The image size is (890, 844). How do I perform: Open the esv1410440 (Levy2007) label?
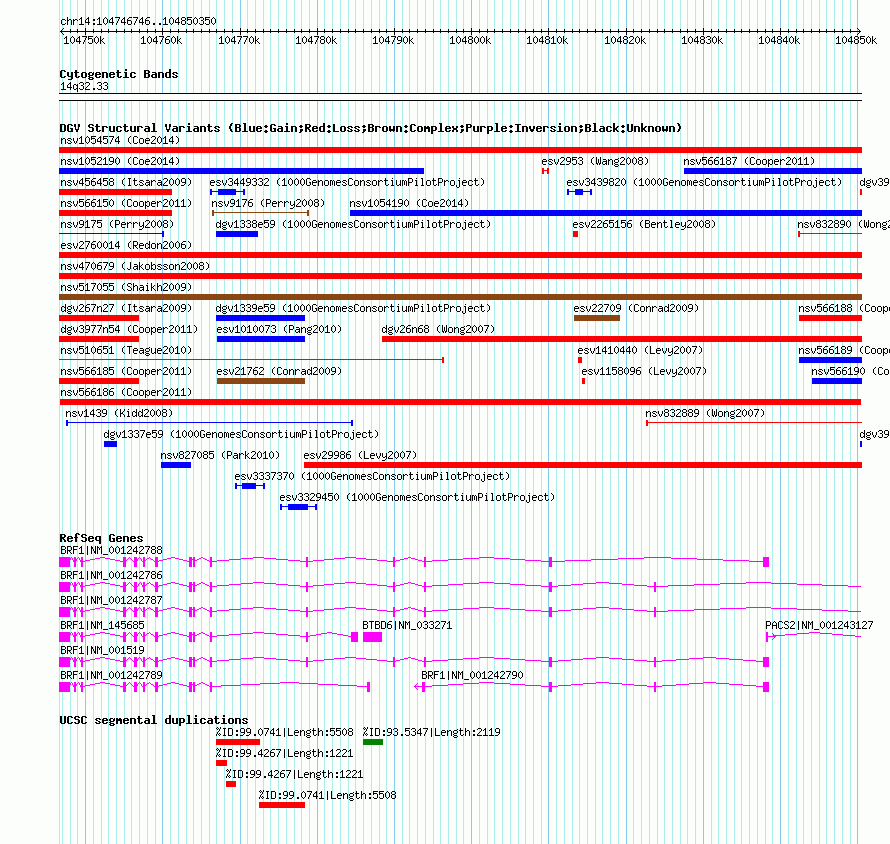[x=640, y=350]
